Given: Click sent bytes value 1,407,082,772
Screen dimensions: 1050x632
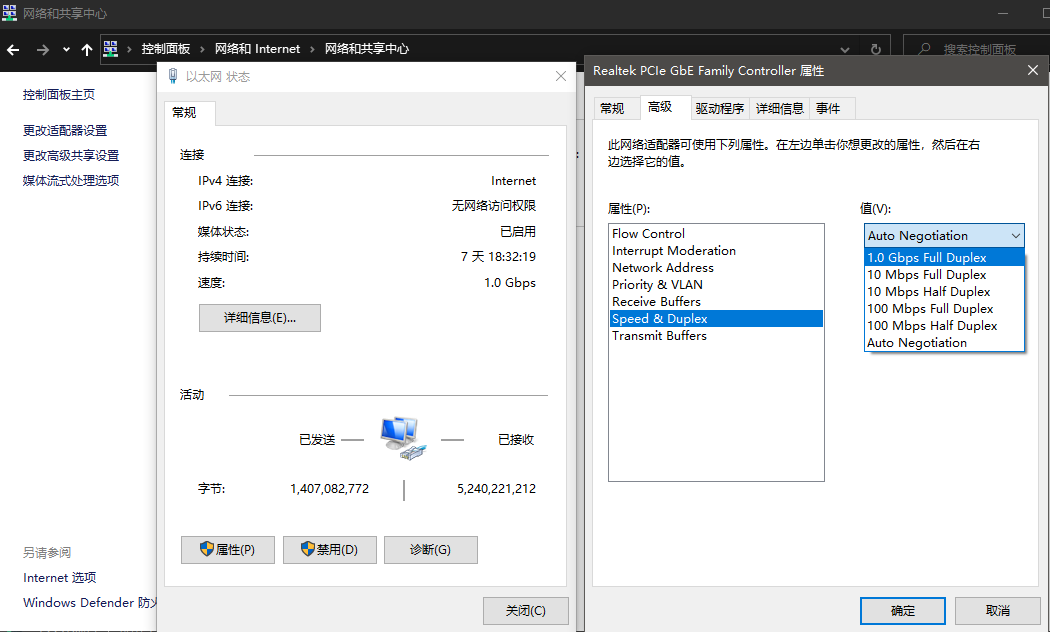Looking at the screenshot, I should pos(329,489).
